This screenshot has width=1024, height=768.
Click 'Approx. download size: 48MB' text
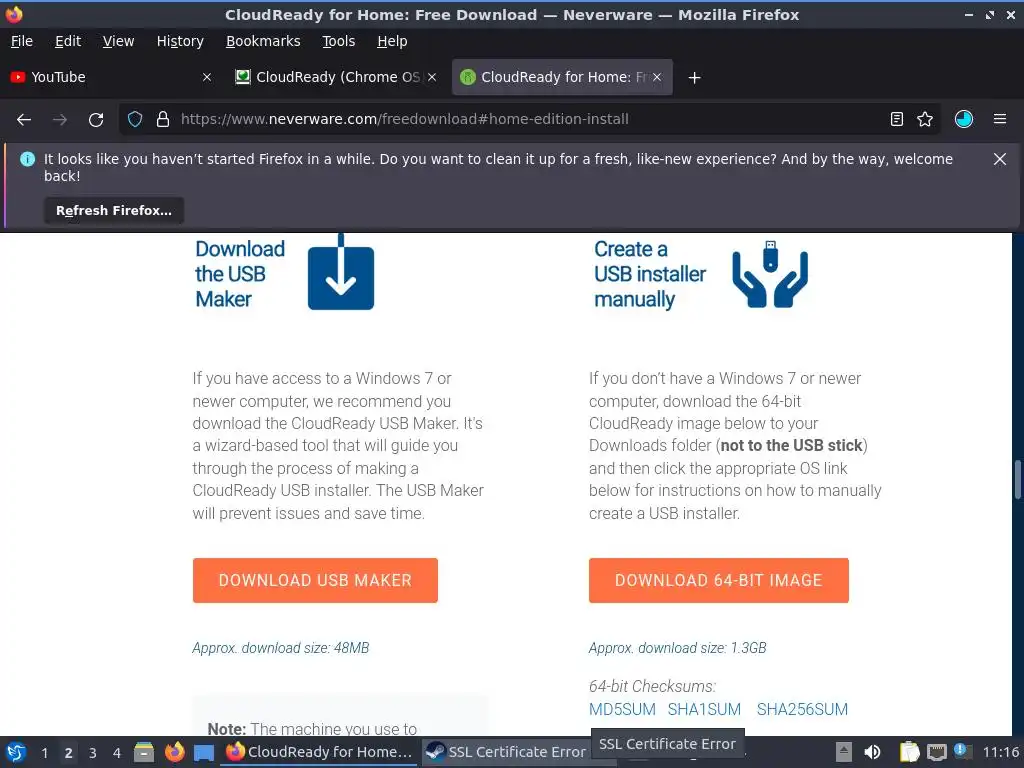point(281,648)
